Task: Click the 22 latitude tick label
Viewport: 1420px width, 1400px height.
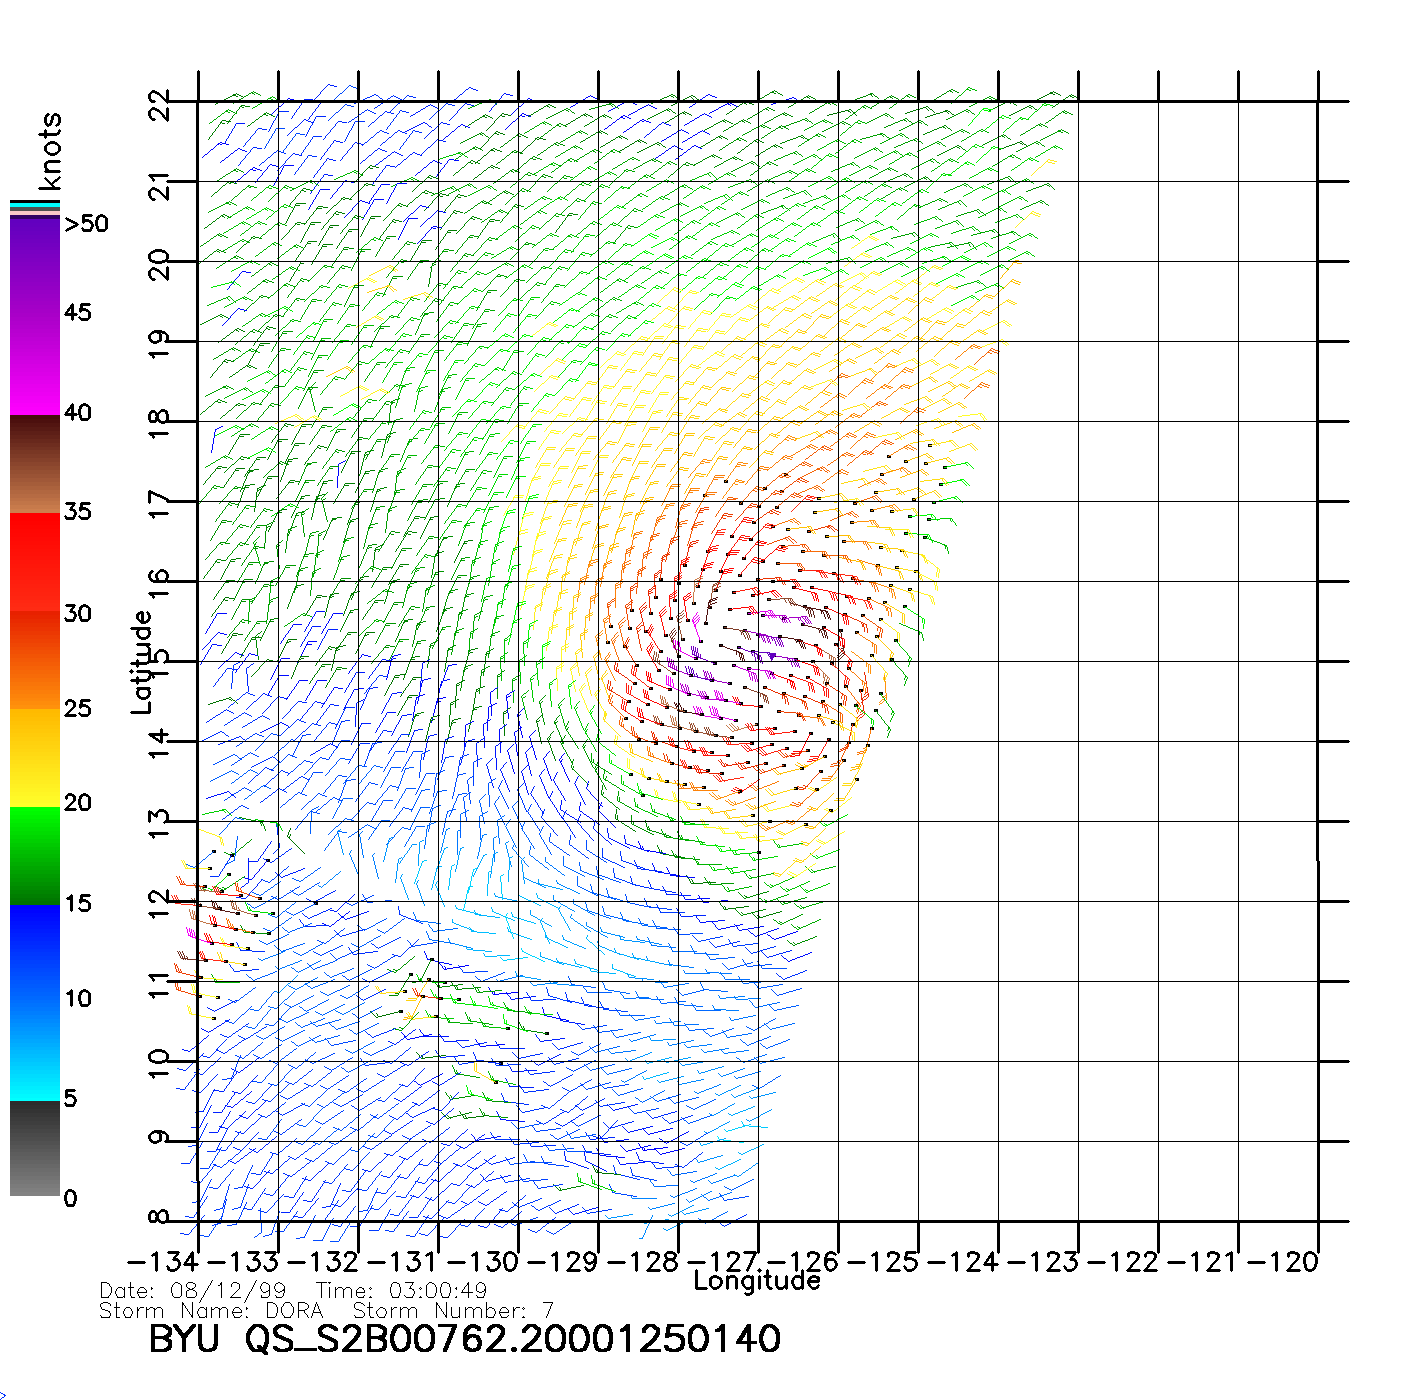Action: 160,104
